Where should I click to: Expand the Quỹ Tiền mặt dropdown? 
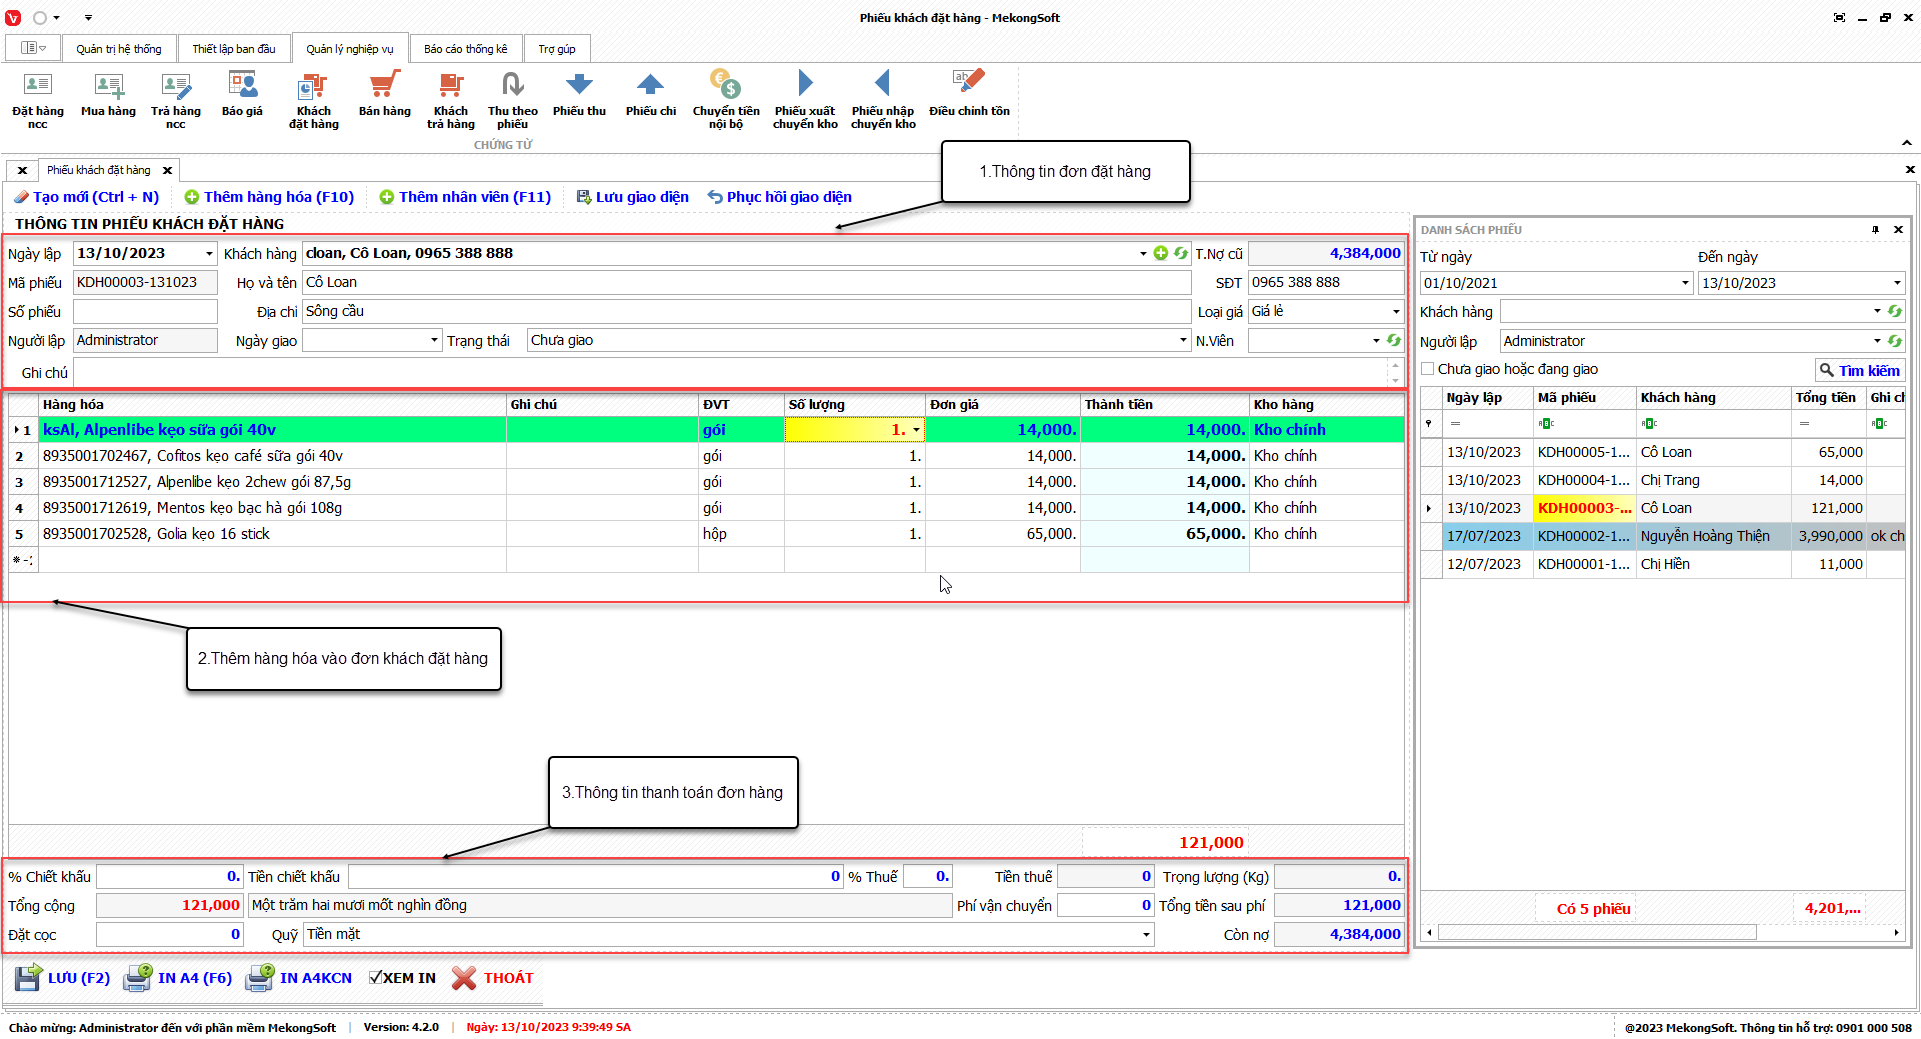pos(1145,935)
